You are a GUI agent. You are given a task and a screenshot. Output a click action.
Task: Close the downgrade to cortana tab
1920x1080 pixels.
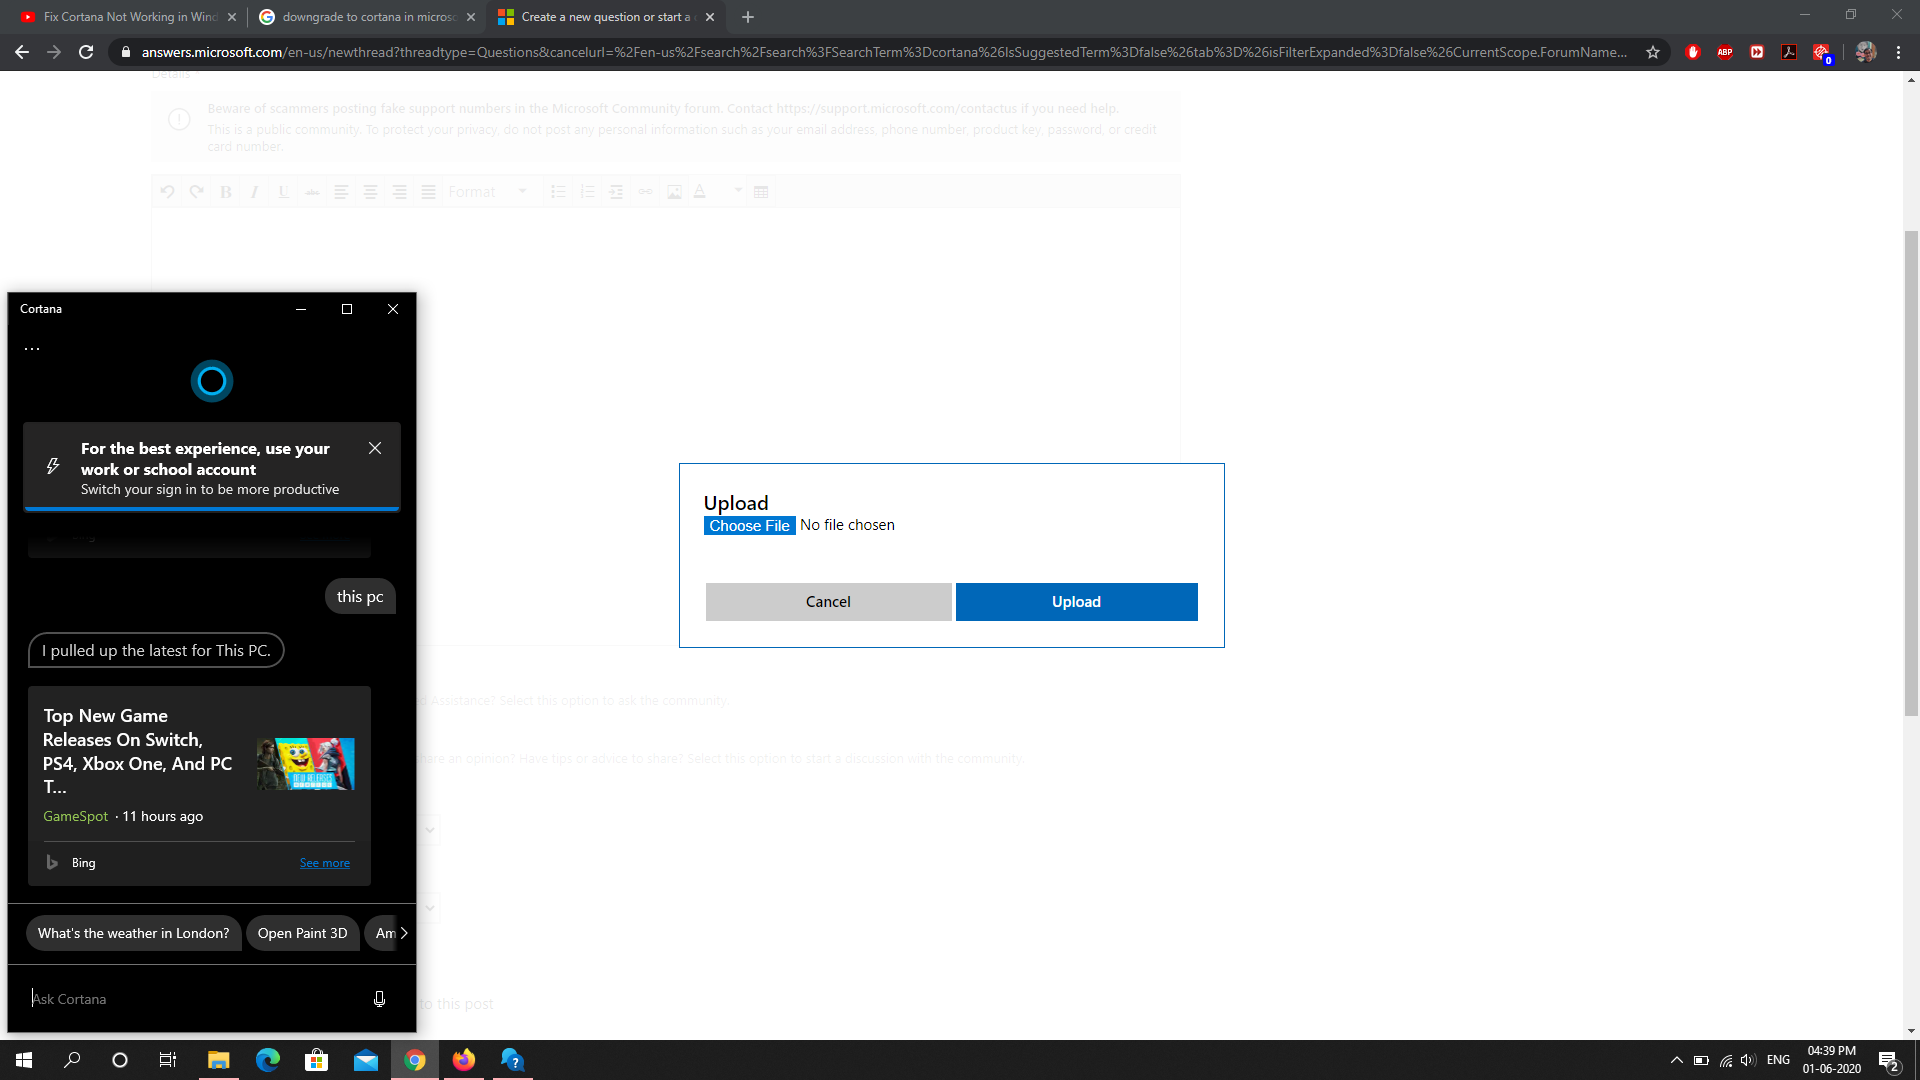tap(471, 17)
